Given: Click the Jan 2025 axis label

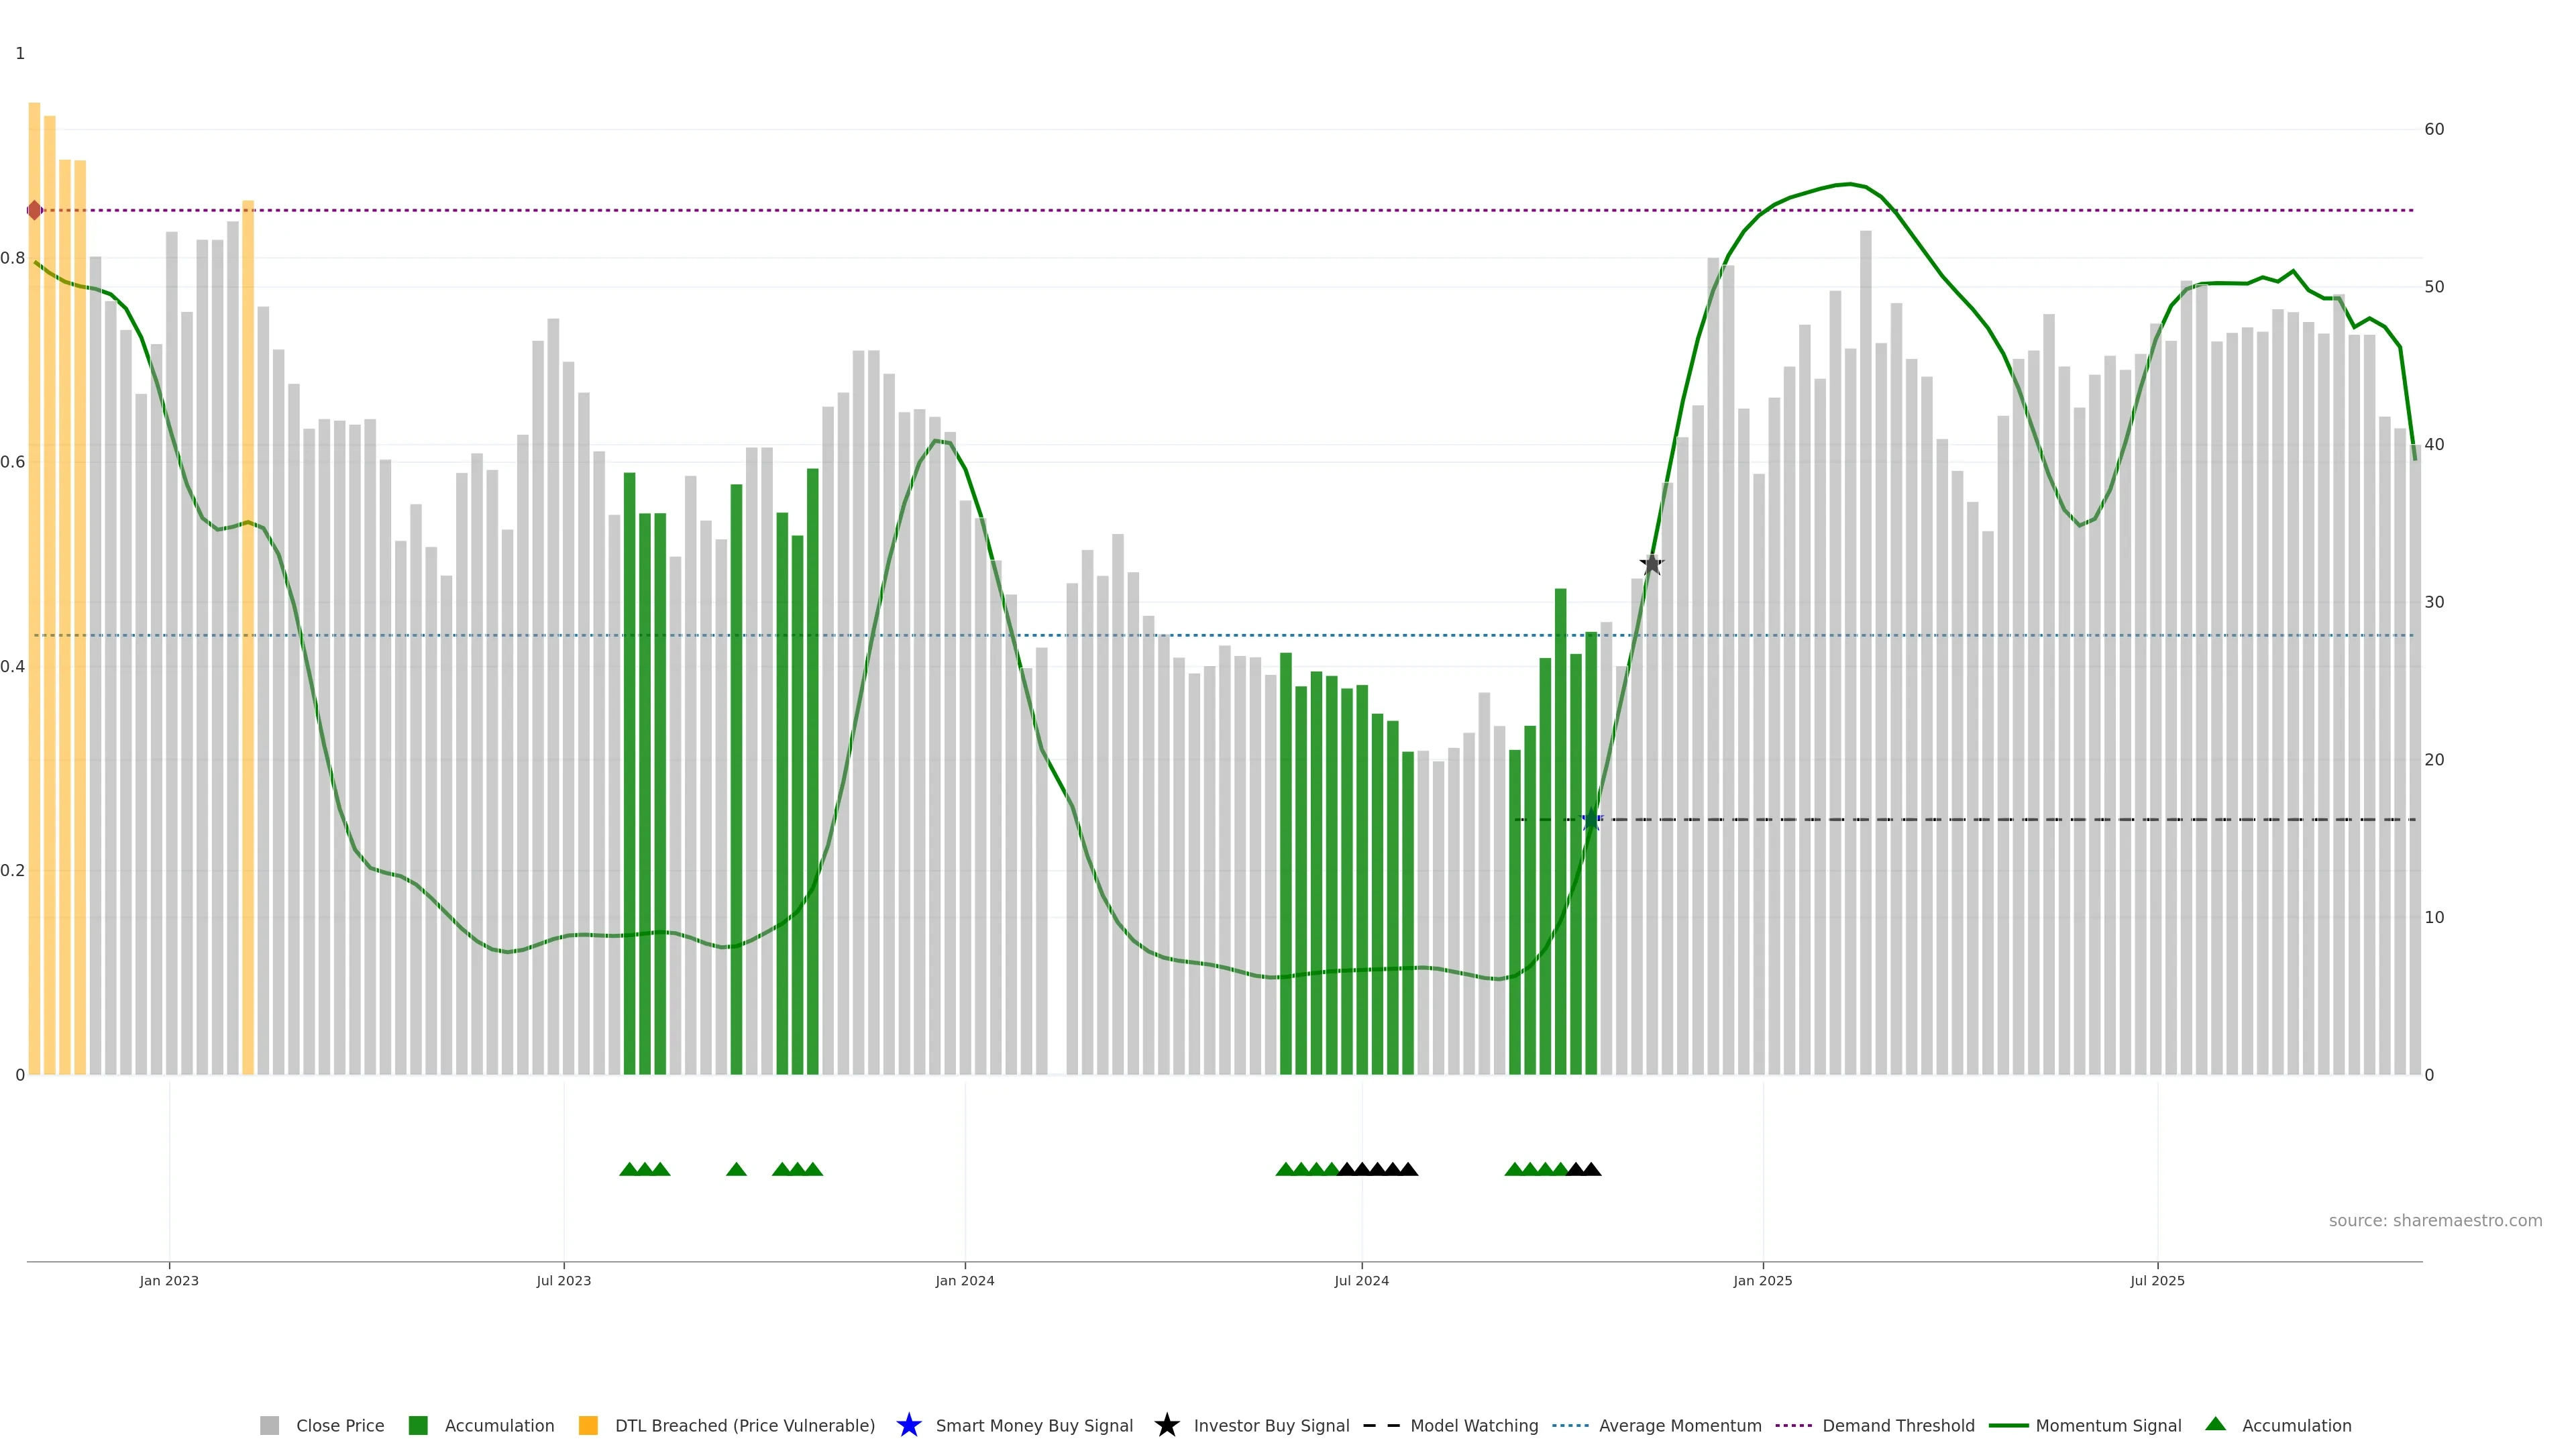Looking at the screenshot, I should 1762,1281.
